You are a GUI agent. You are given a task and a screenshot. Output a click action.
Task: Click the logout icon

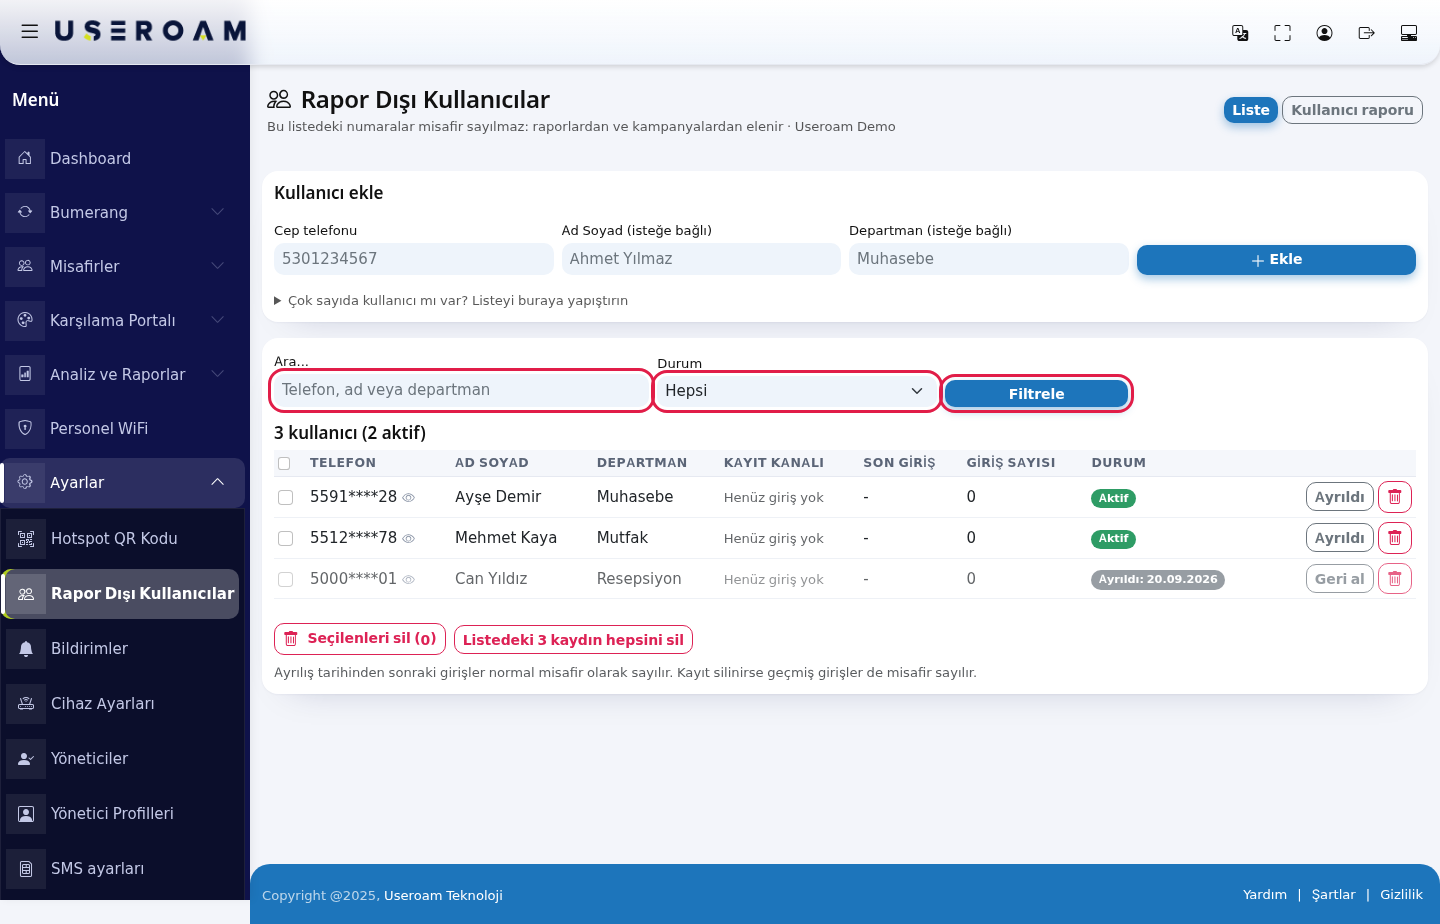coord(1366,33)
